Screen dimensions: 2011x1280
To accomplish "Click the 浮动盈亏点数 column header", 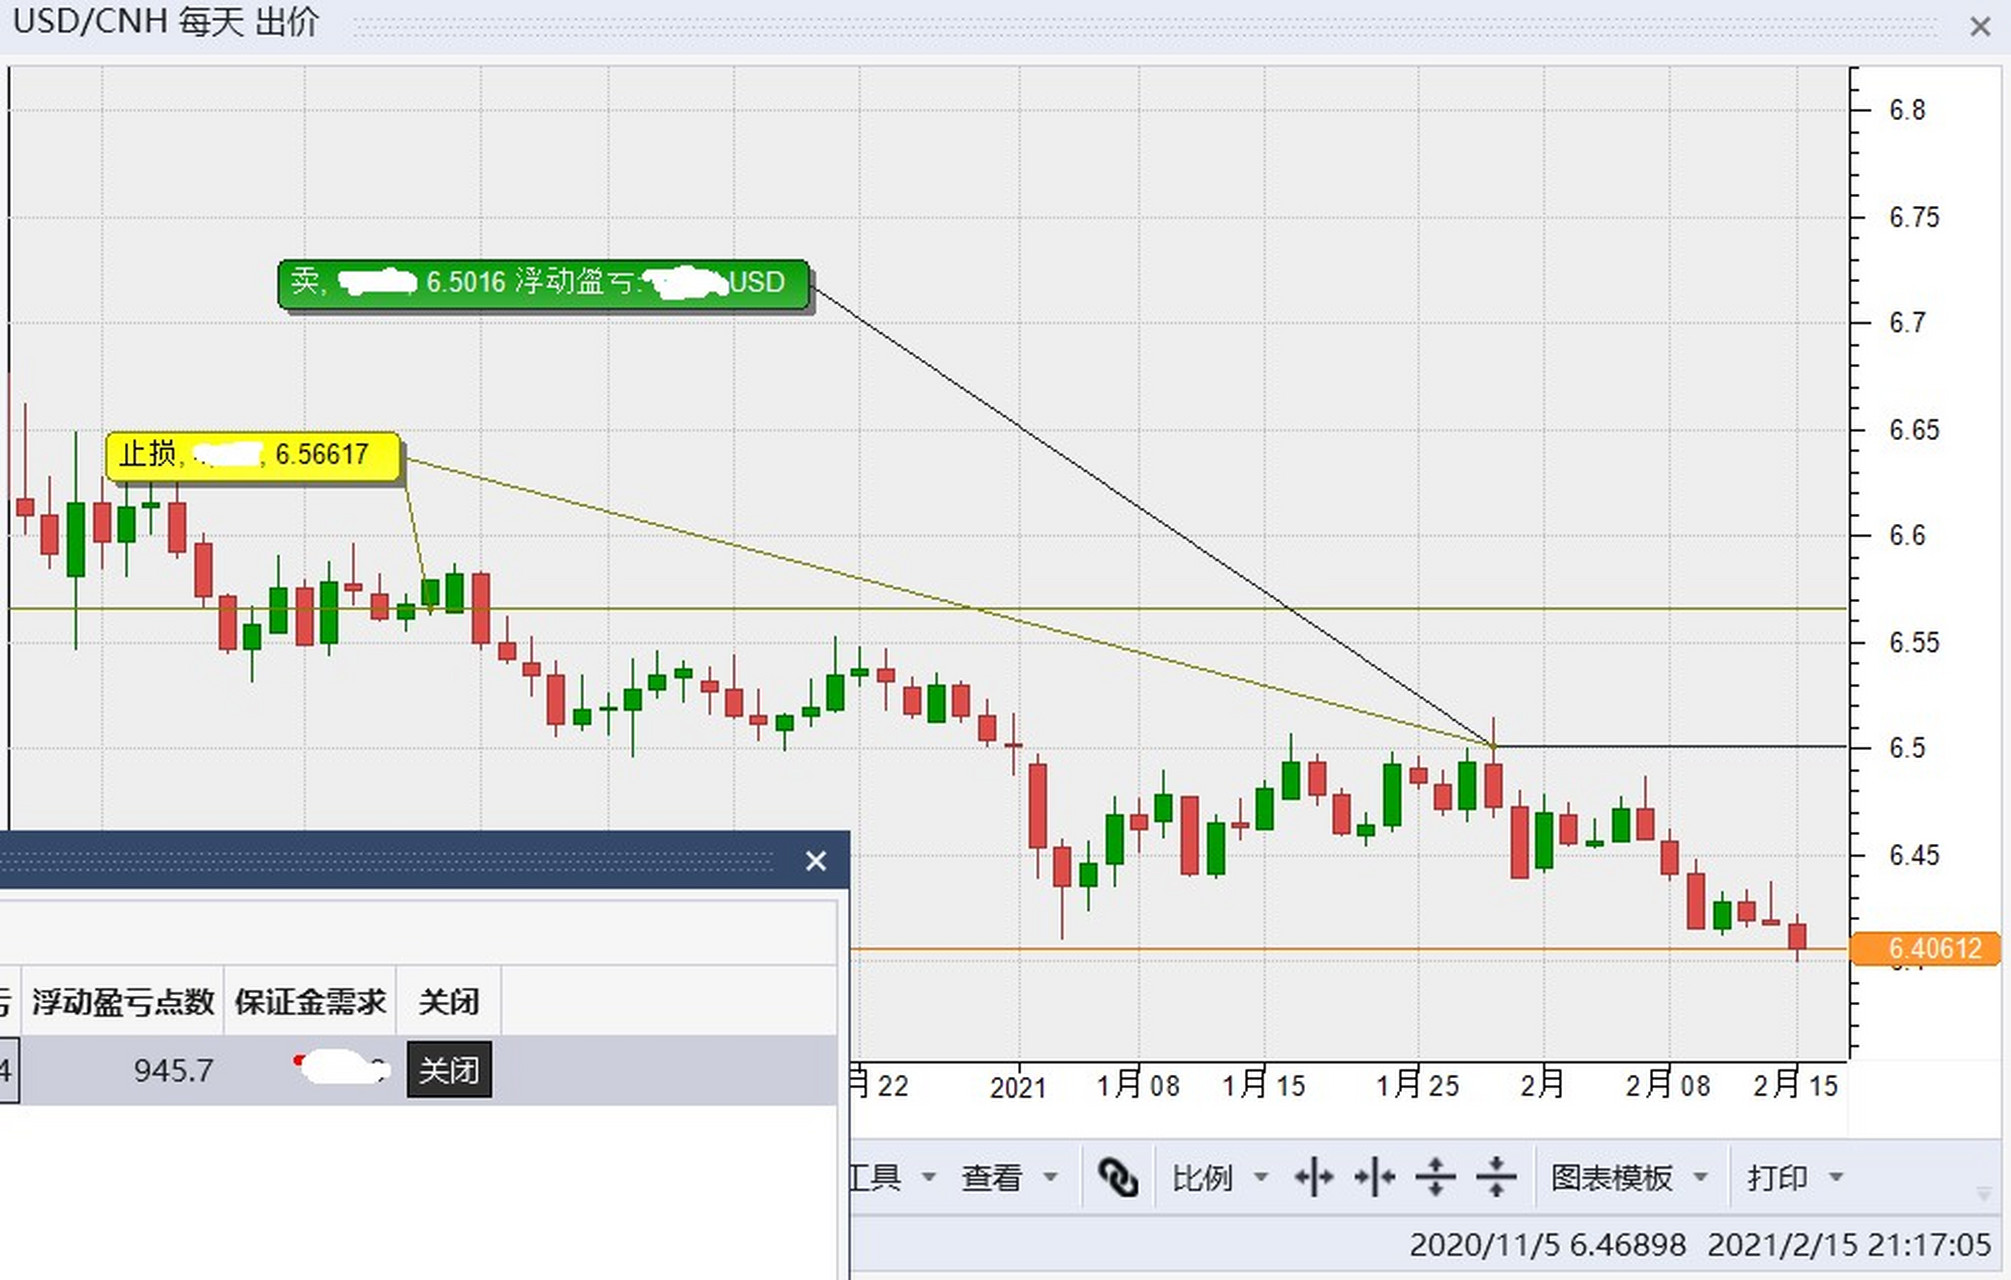I will click(123, 1001).
